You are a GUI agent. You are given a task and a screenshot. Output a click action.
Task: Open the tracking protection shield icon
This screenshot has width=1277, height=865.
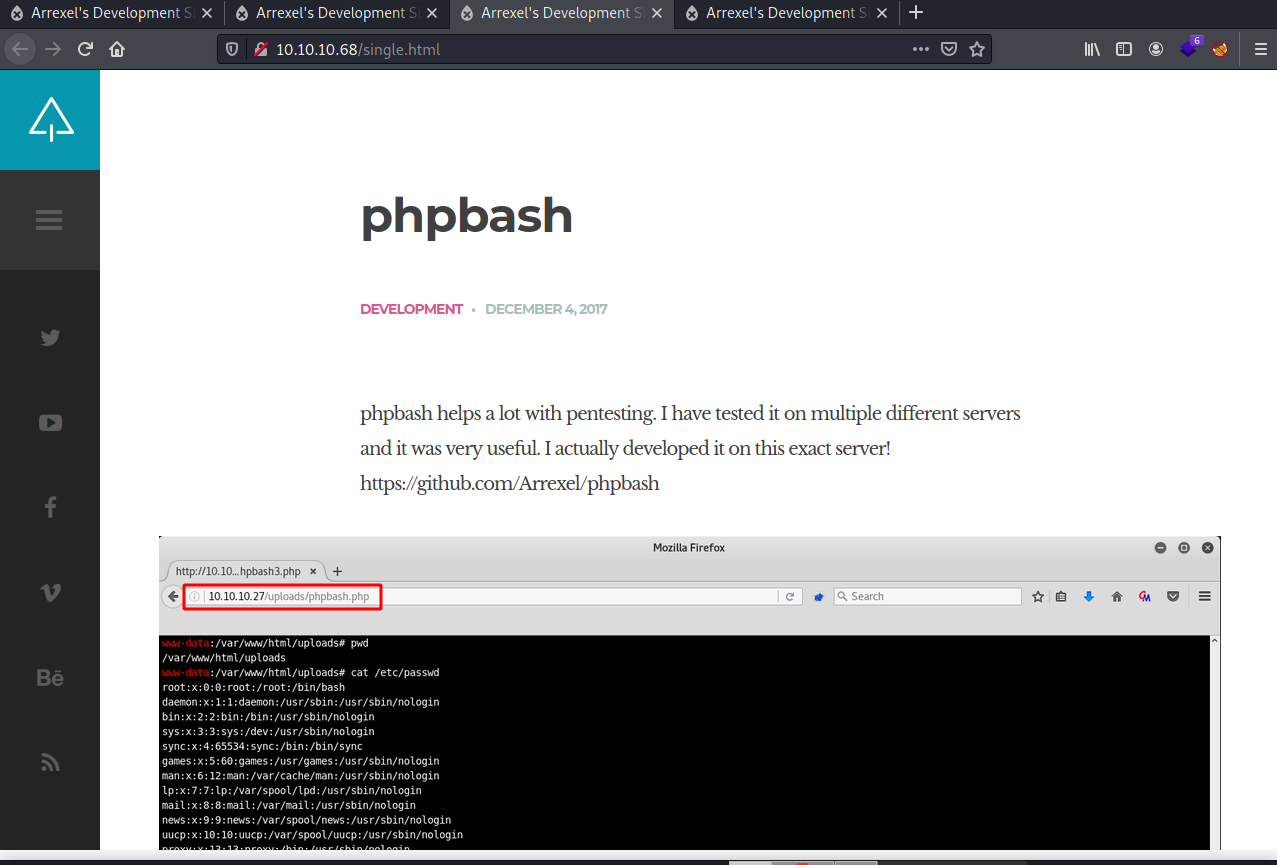point(232,49)
